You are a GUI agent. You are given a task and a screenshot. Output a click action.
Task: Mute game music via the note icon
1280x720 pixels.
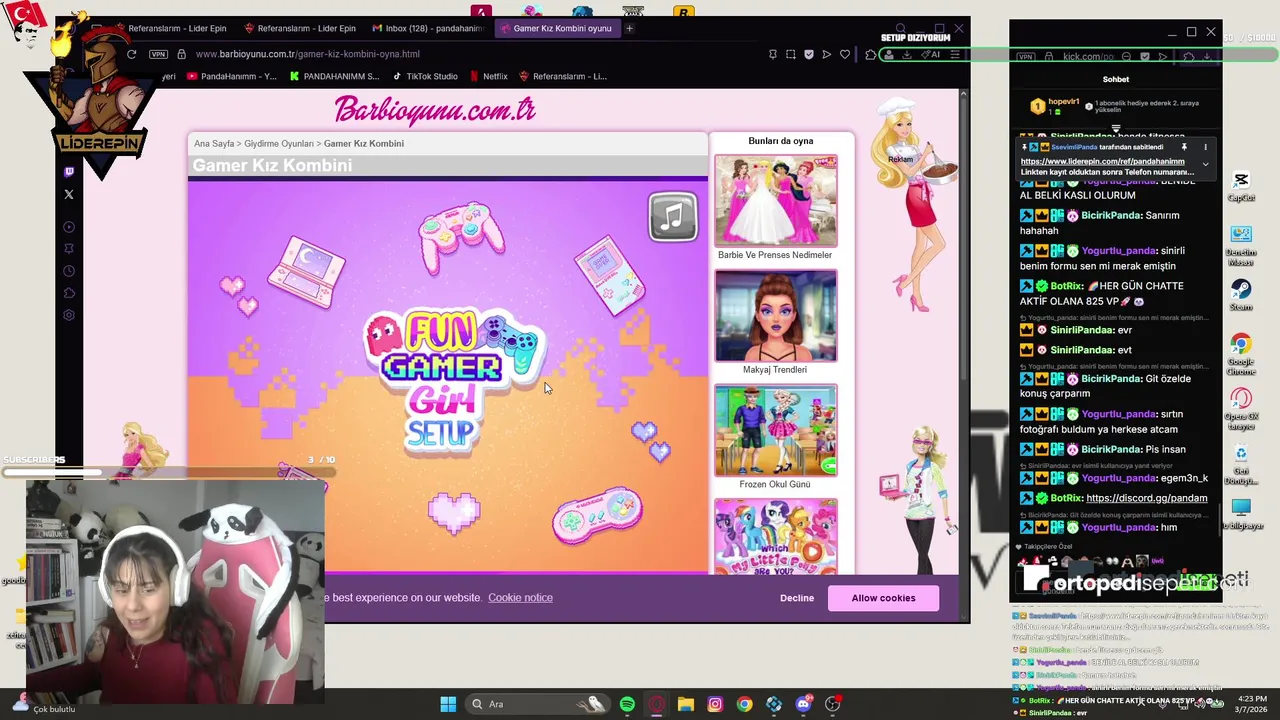click(x=673, y=217)
